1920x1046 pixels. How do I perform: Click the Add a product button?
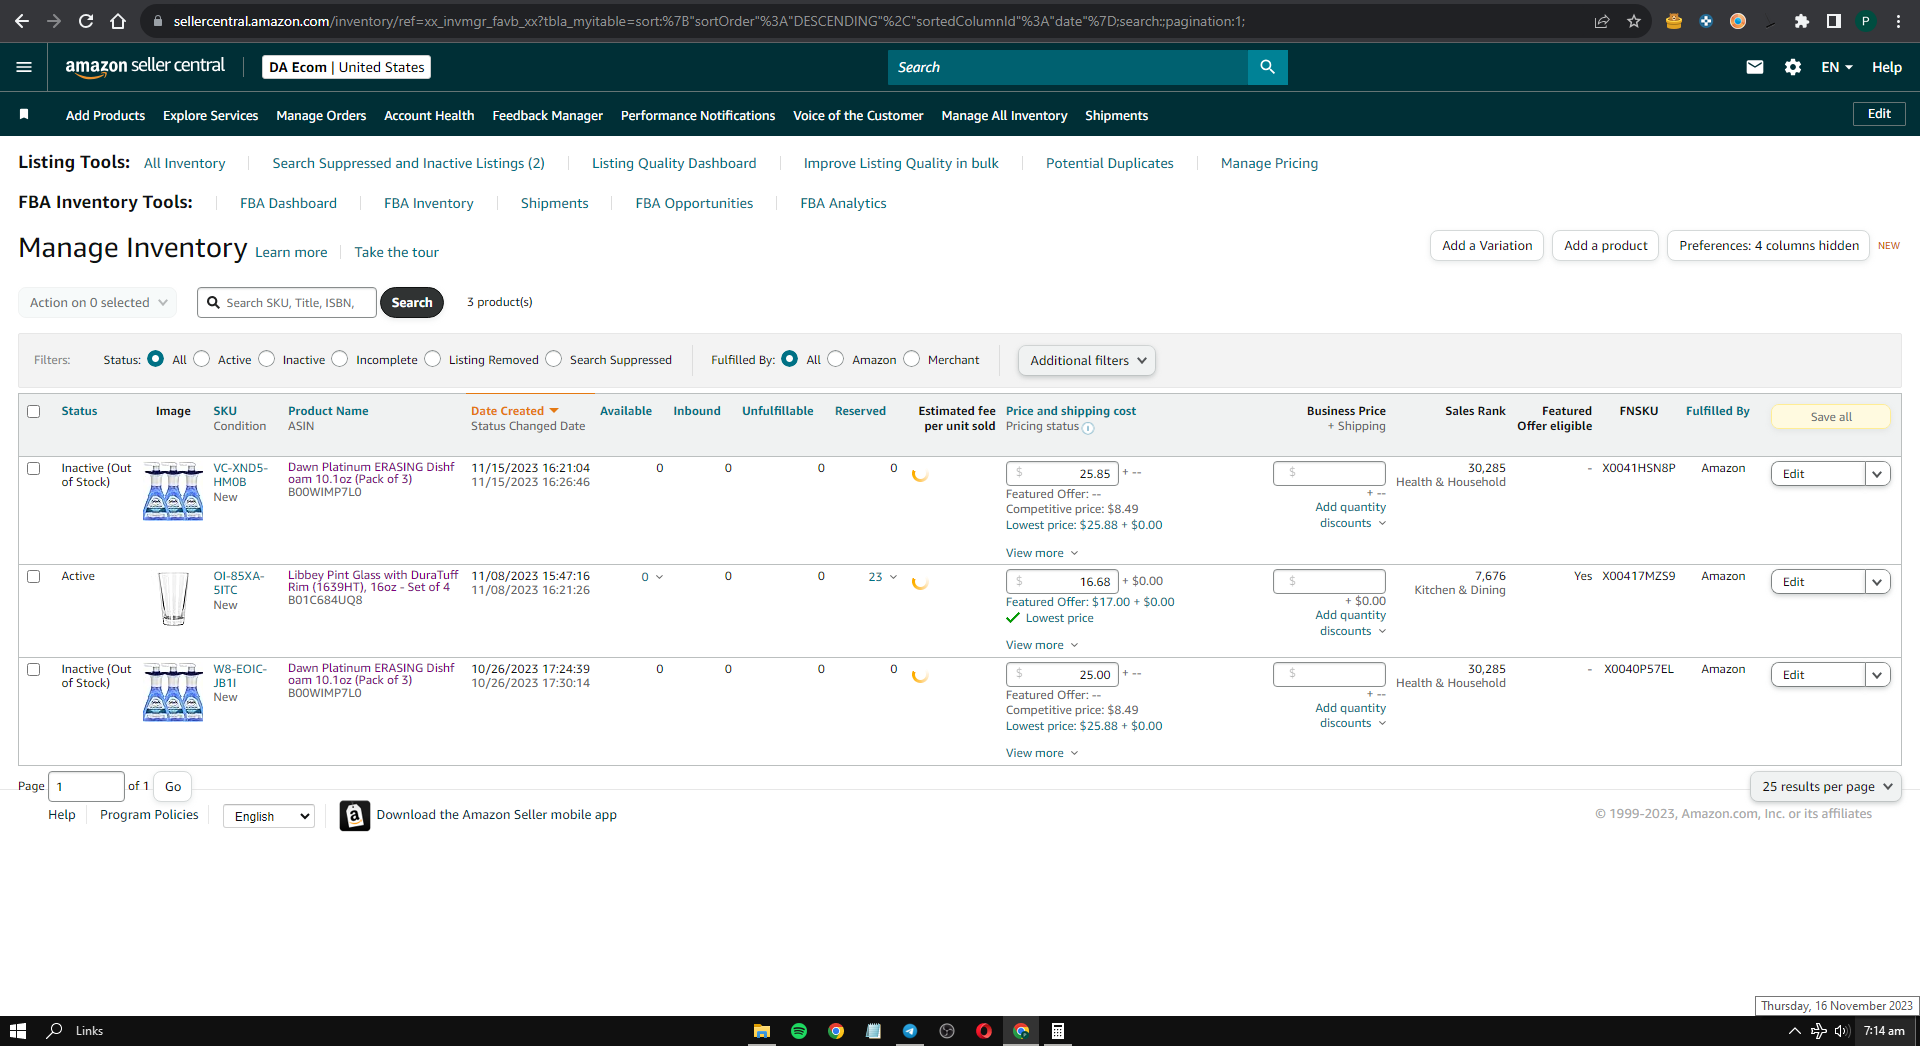[1606, 246]
